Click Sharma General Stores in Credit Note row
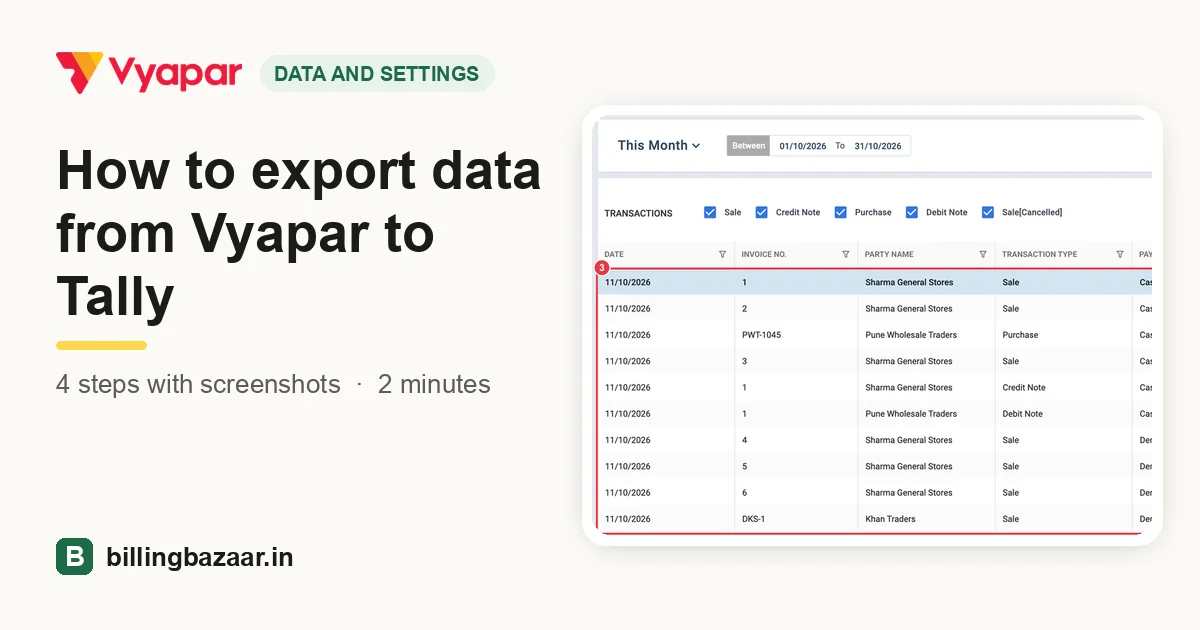Screen dimensions: 1200x630 pos(909,387)
